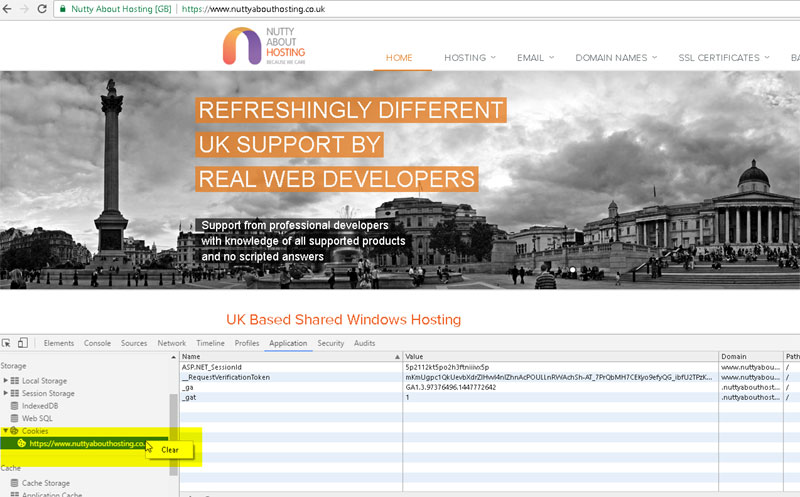Open Cache Storage in sidebar

[x=44, y=483]
